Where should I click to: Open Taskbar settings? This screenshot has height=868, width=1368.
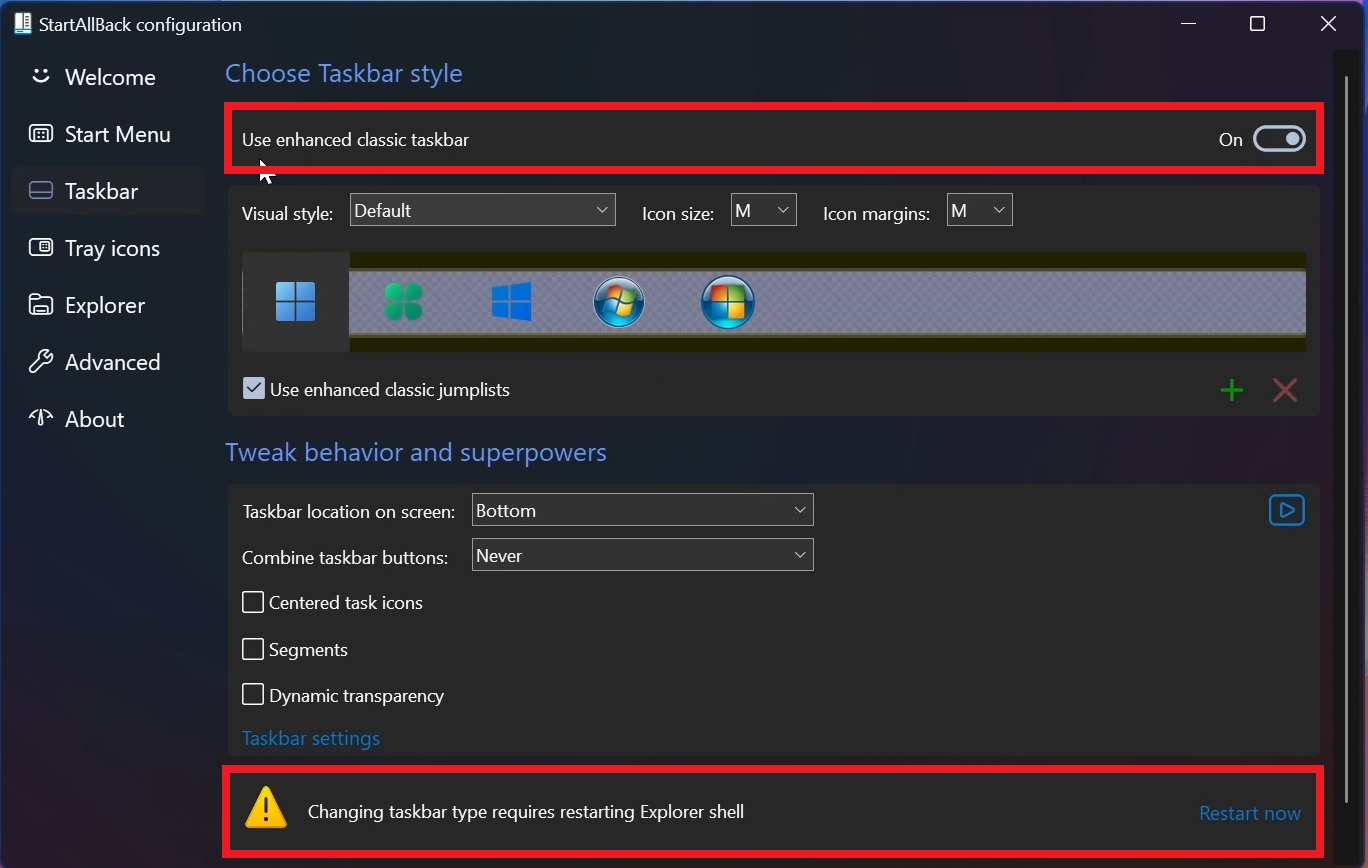[311, 738]
